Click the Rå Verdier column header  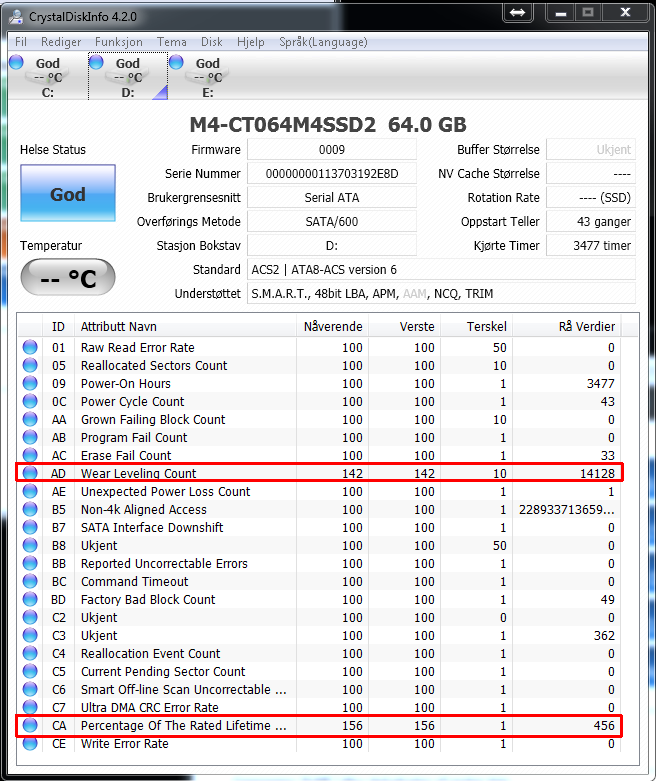[x=567, y=327]
